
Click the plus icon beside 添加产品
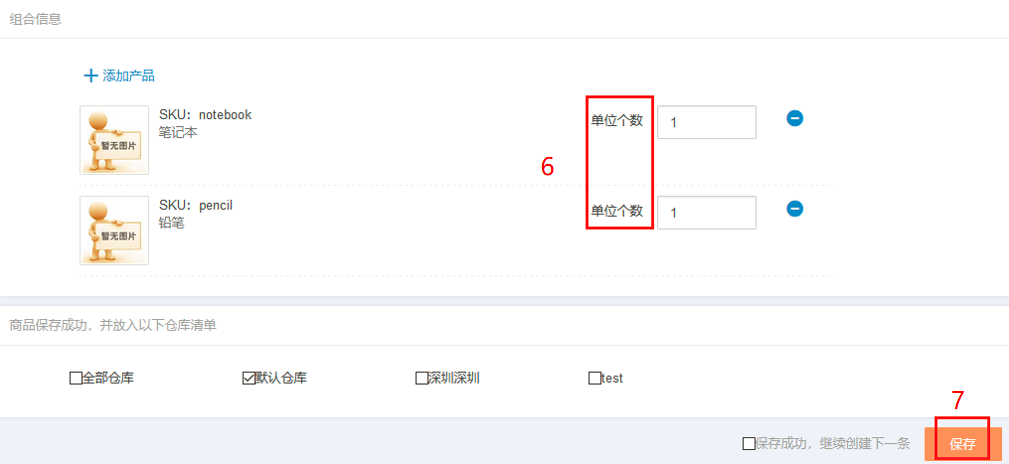click(x=90, y=76)
